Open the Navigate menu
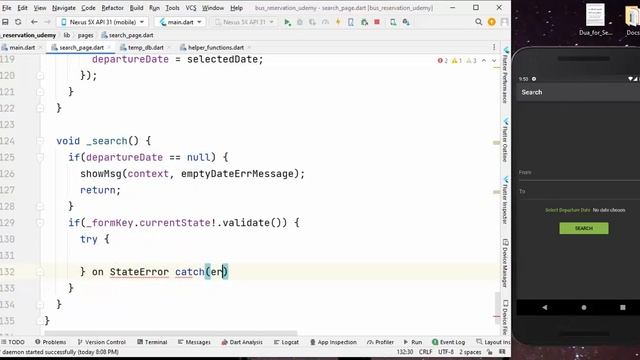 (x=64, y=8)
